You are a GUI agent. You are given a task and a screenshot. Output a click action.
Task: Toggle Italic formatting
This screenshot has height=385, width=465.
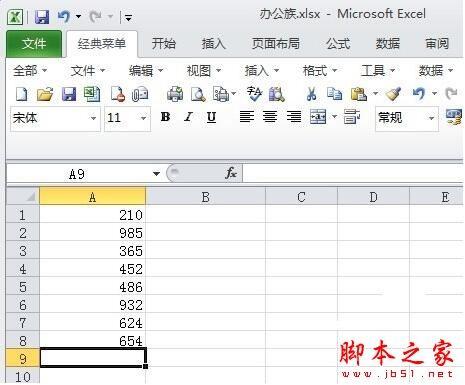click(x=188, y=117)
